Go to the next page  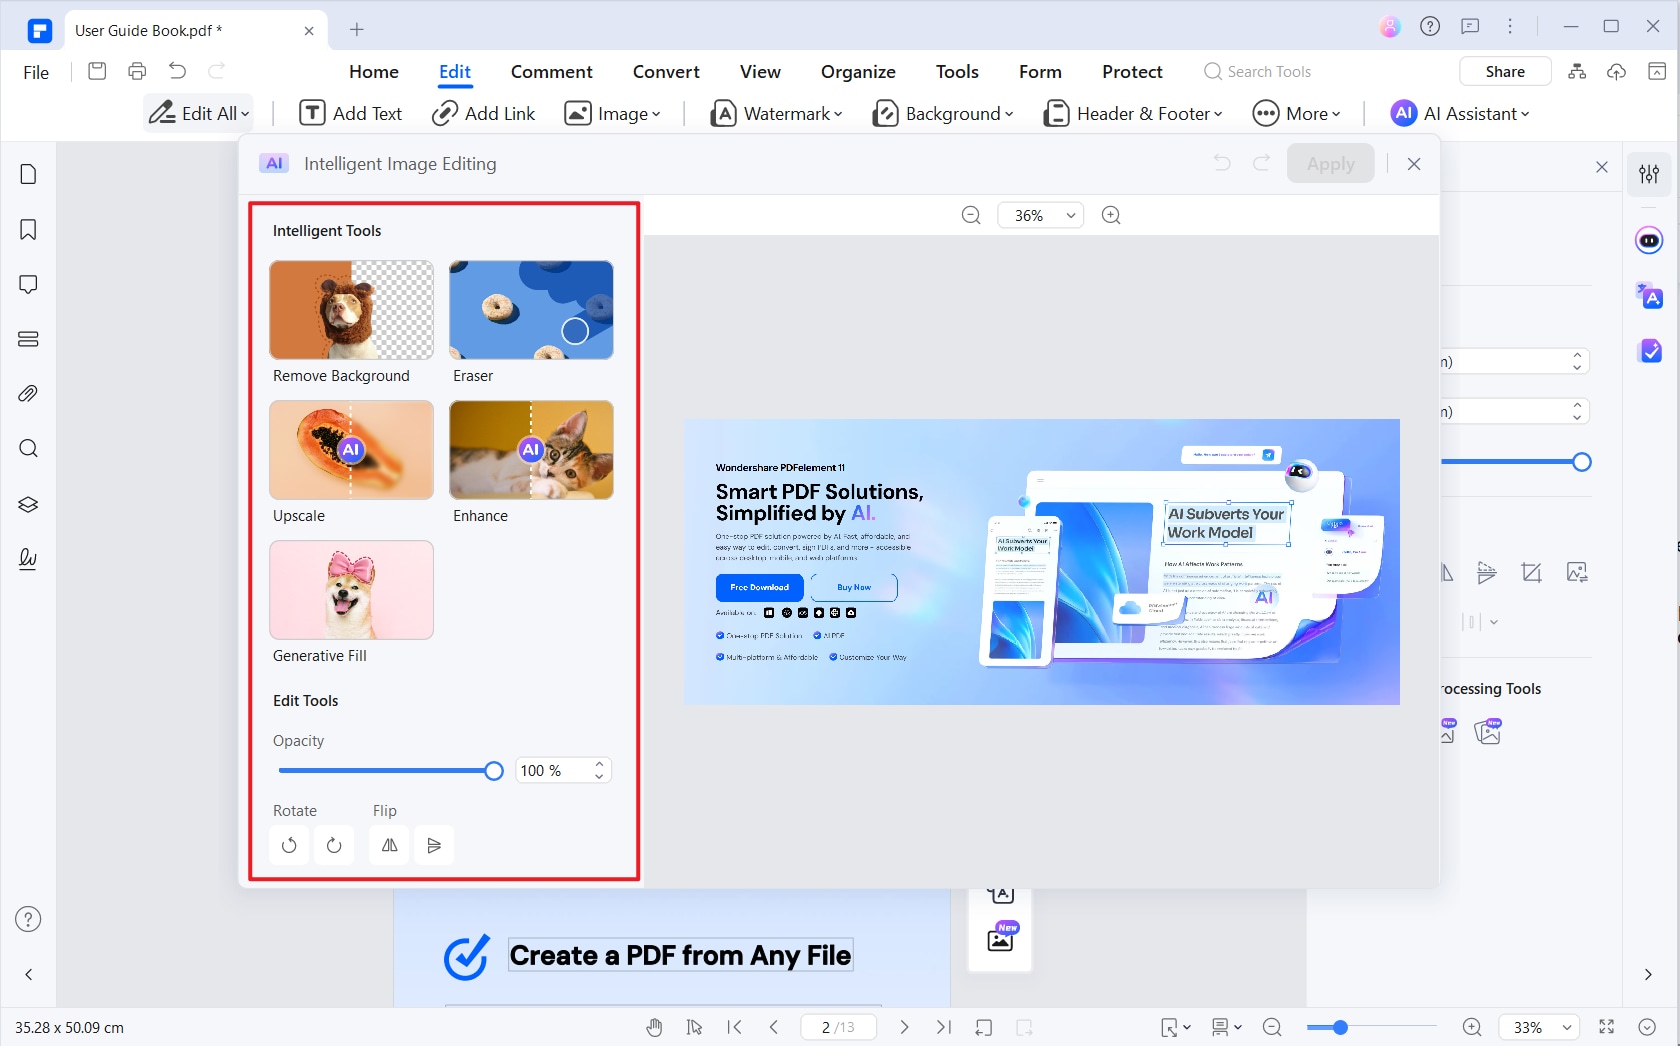click(x=904, y=1027)
